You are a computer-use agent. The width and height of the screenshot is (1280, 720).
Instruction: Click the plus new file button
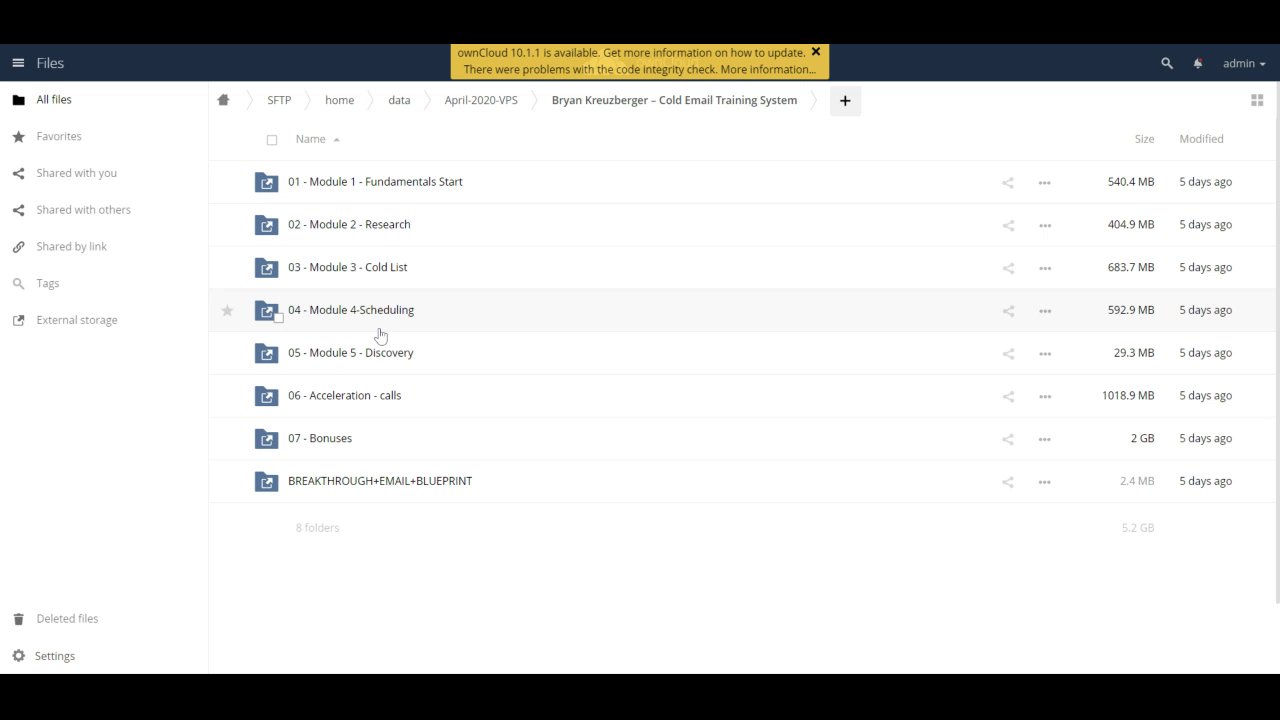click(x=845, y=100)
